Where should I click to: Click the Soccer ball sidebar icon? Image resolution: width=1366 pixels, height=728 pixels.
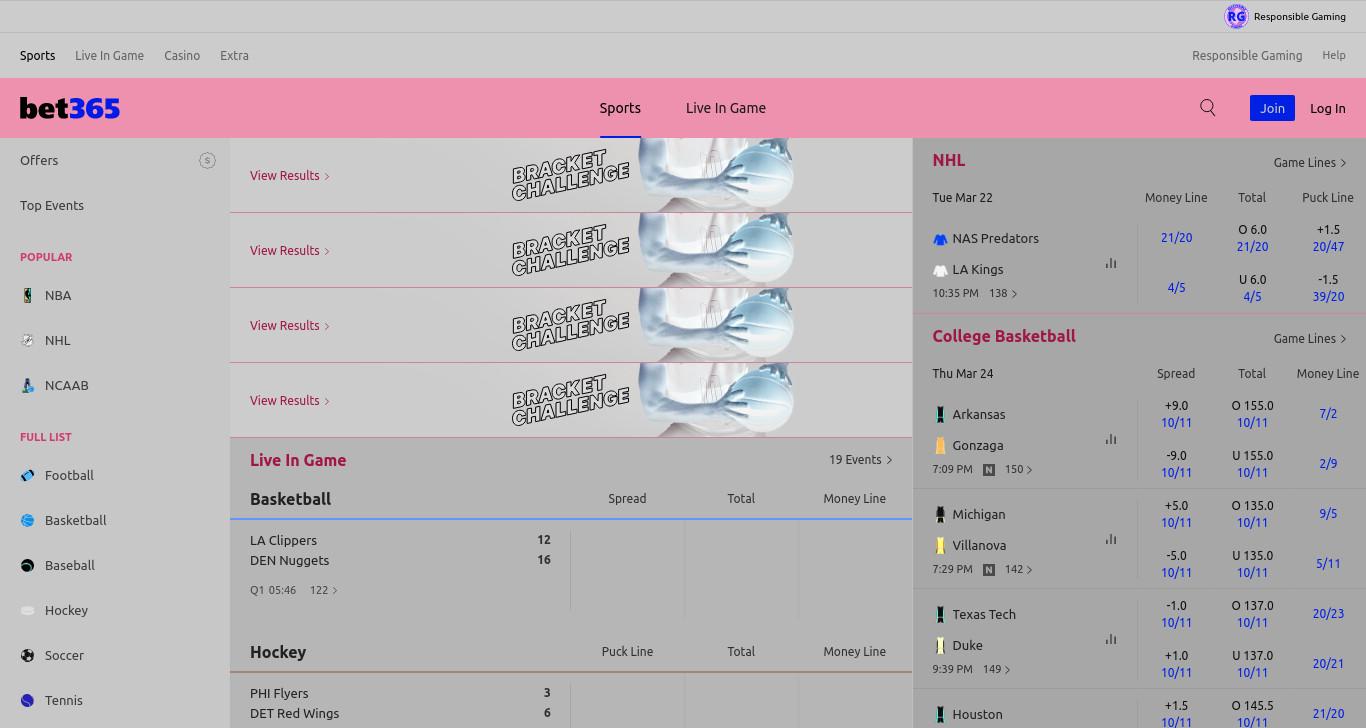(x=28, y=655)
